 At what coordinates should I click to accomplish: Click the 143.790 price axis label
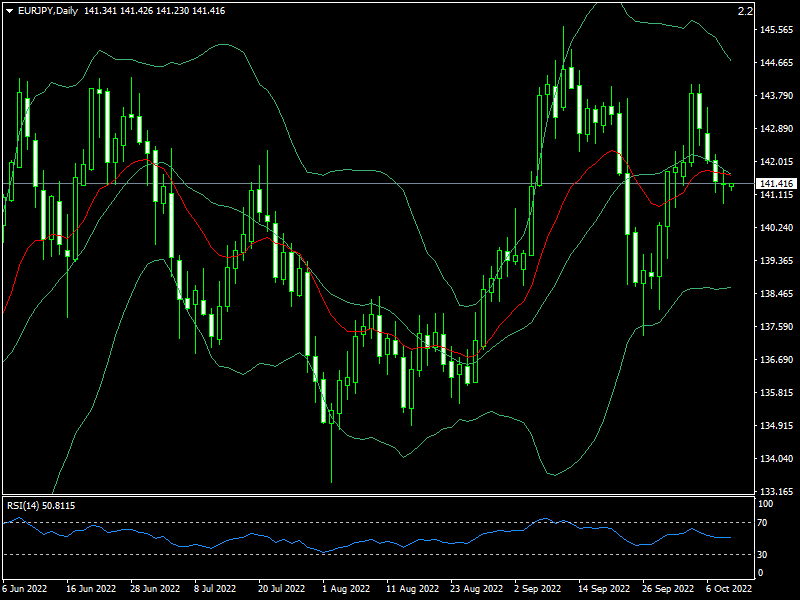coord(777,95)
